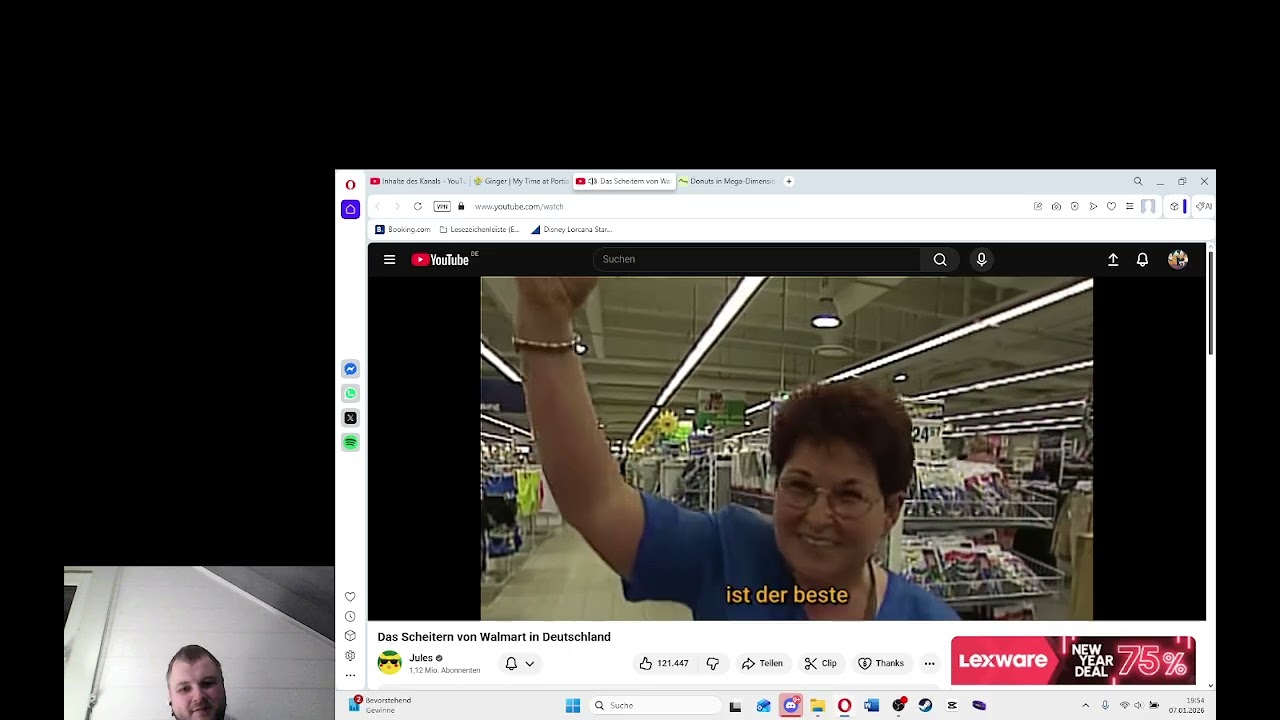This screenshot has height=720, width=1280.
Task: Open a new browser tab
Action: click(788, 181)
